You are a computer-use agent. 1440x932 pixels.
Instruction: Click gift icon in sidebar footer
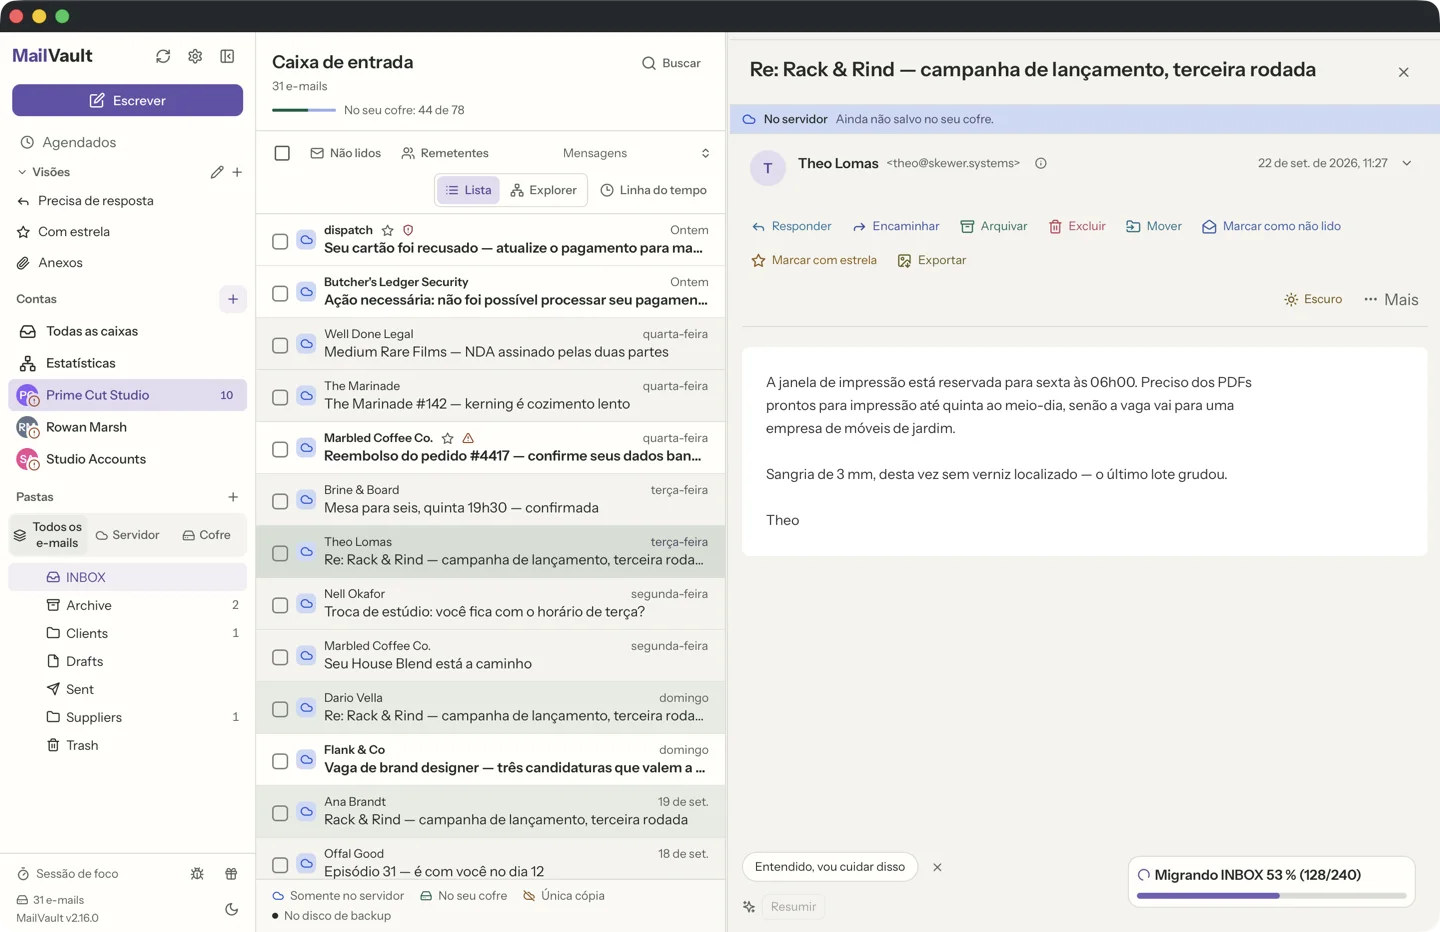pyautogui.click(x=231, y=874)
